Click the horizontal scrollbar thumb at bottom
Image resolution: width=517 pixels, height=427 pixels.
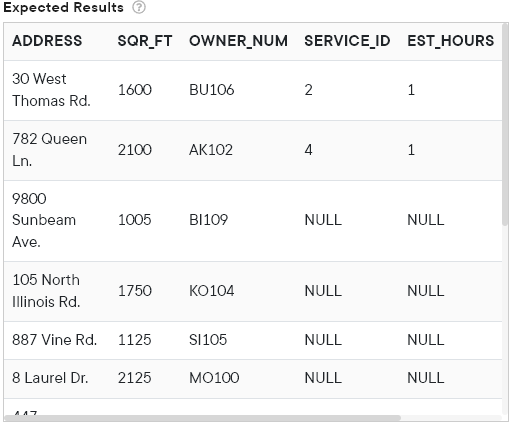(x=202, y=418)
